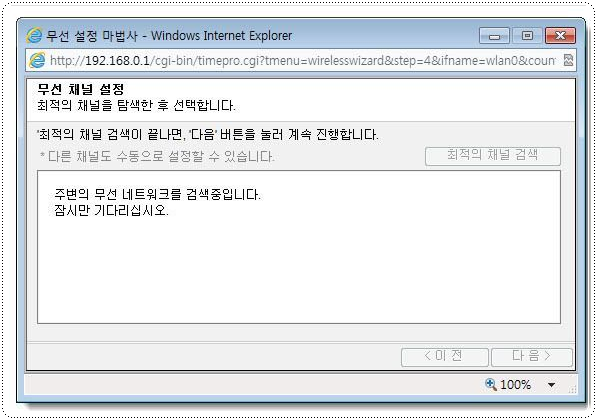Go back with the < 이전 button
Screen dimensions: 597x420
[x=444, y=357]
